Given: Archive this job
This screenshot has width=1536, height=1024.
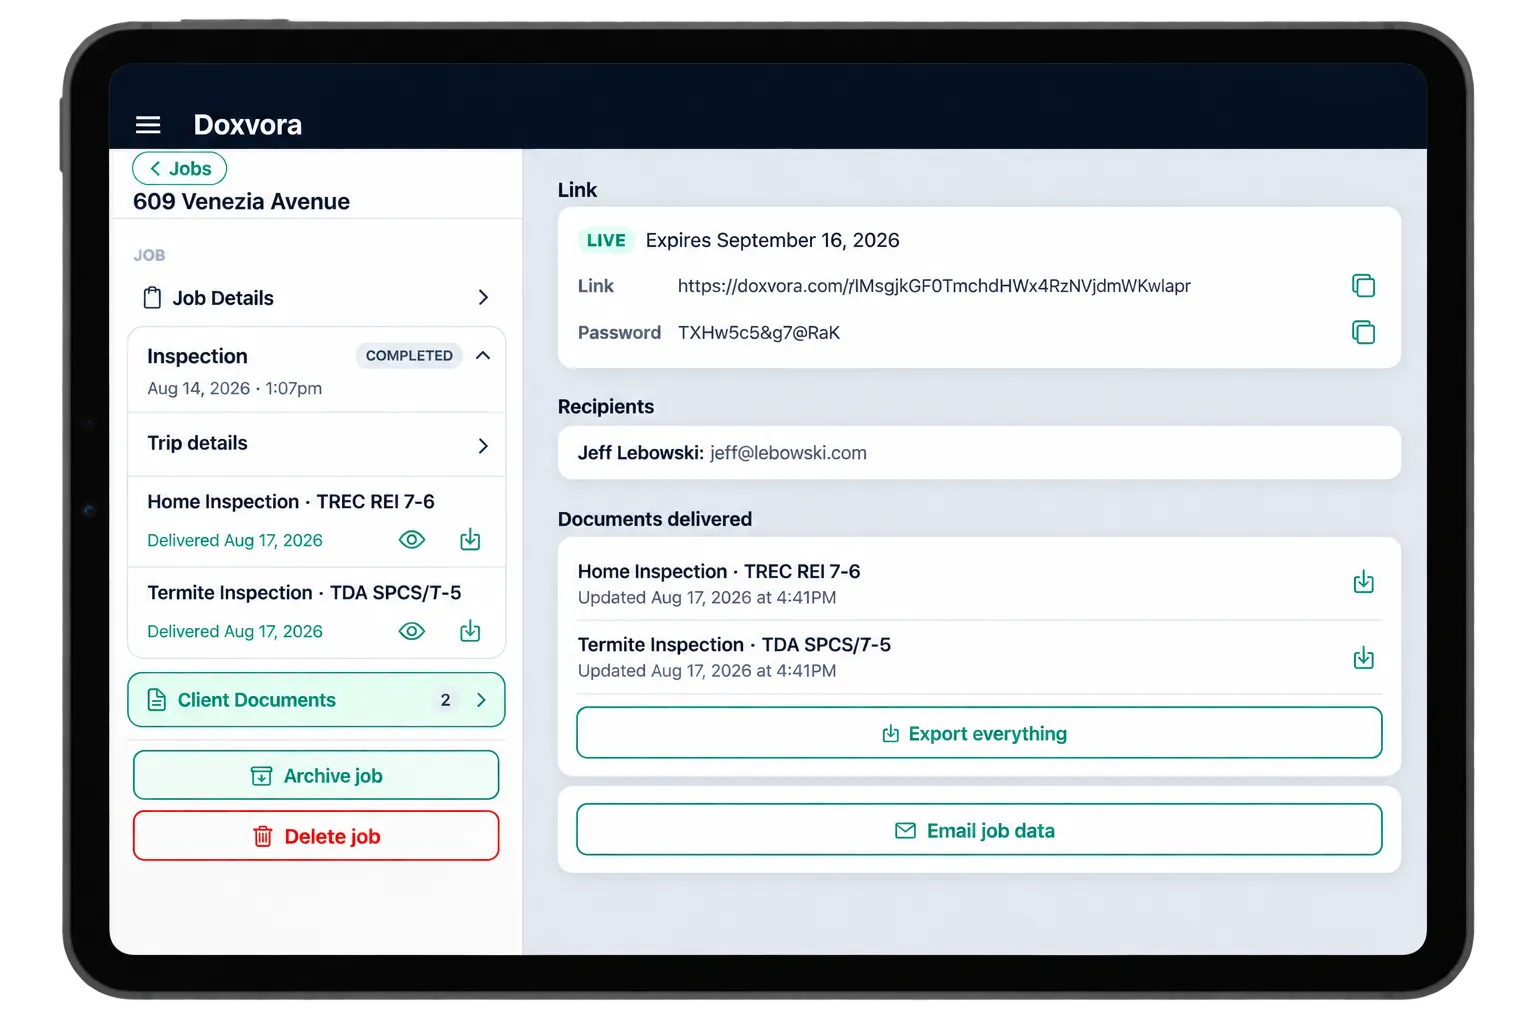Looking at the screenshot, I should pyautogui.click(x=316, y=775).
